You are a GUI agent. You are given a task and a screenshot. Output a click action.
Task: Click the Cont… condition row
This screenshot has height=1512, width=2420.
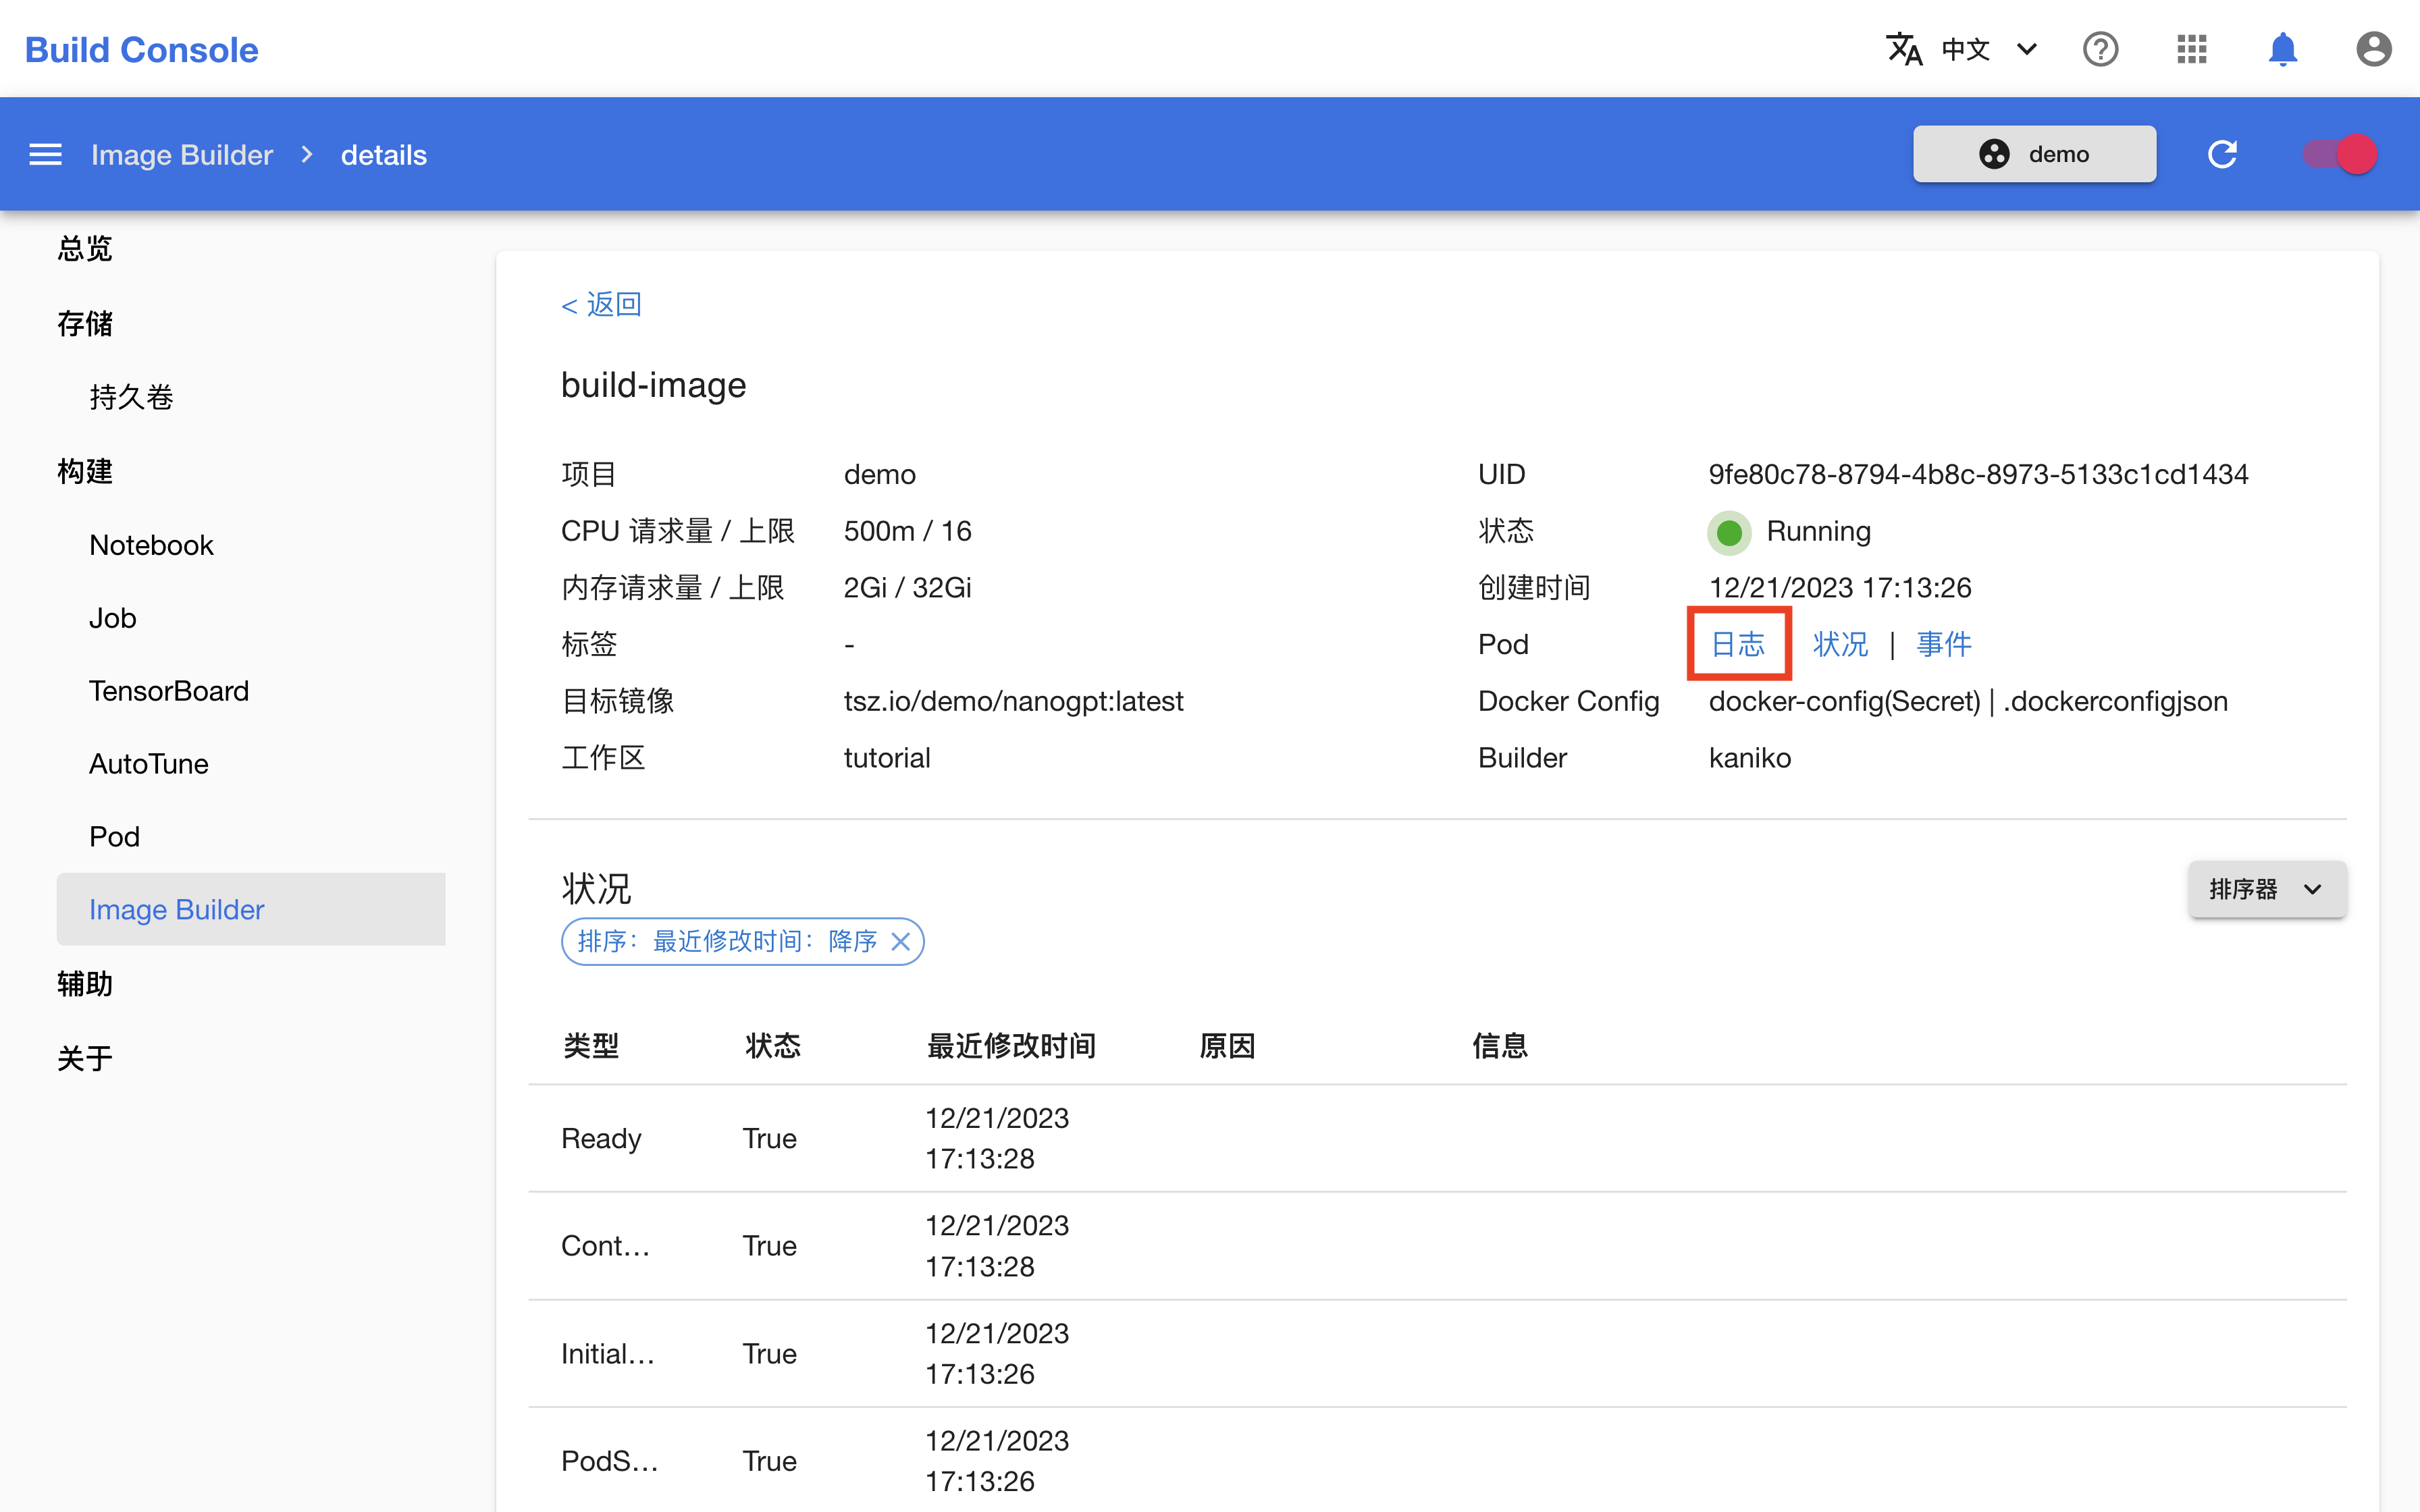tap(1437, 1246)
